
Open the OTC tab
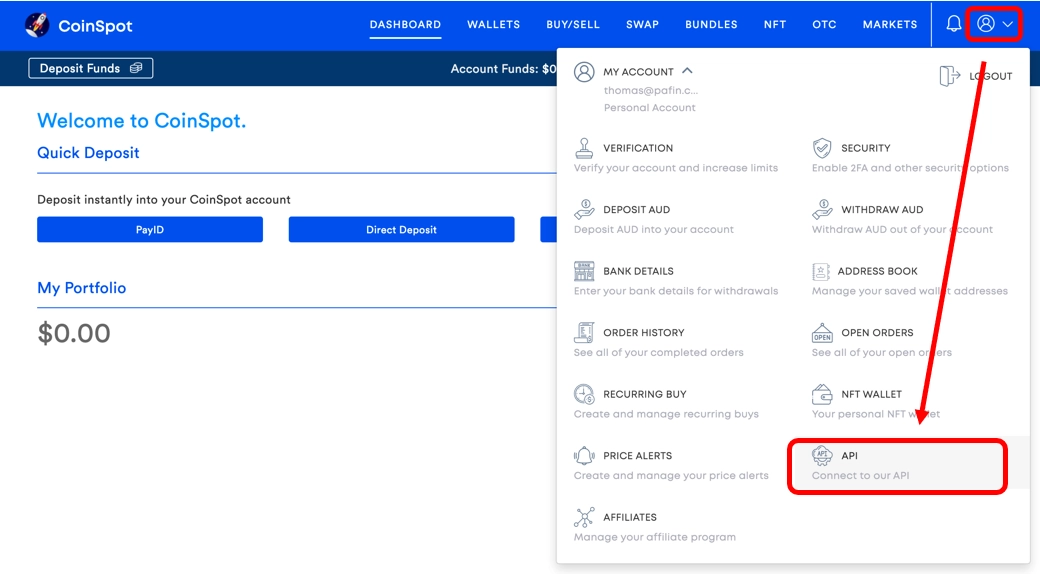[824, 25]
